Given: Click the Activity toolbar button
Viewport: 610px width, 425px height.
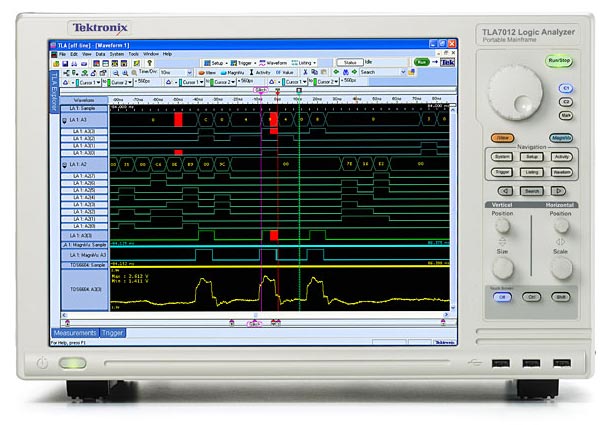Looking at the screenshot, I should pos(260,72).
